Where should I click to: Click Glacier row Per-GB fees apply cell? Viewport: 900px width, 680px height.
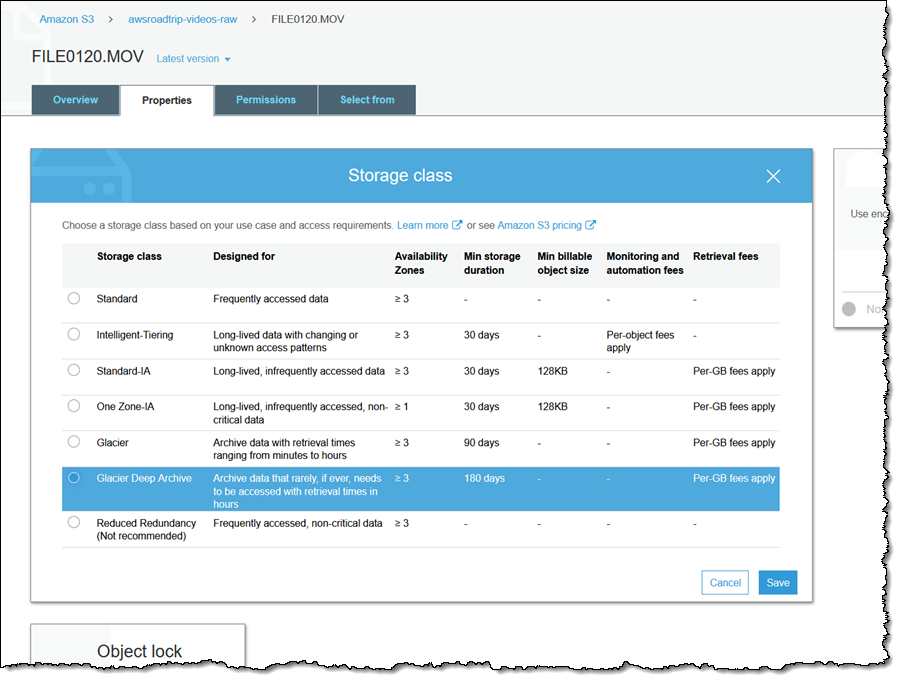[734, 442]
